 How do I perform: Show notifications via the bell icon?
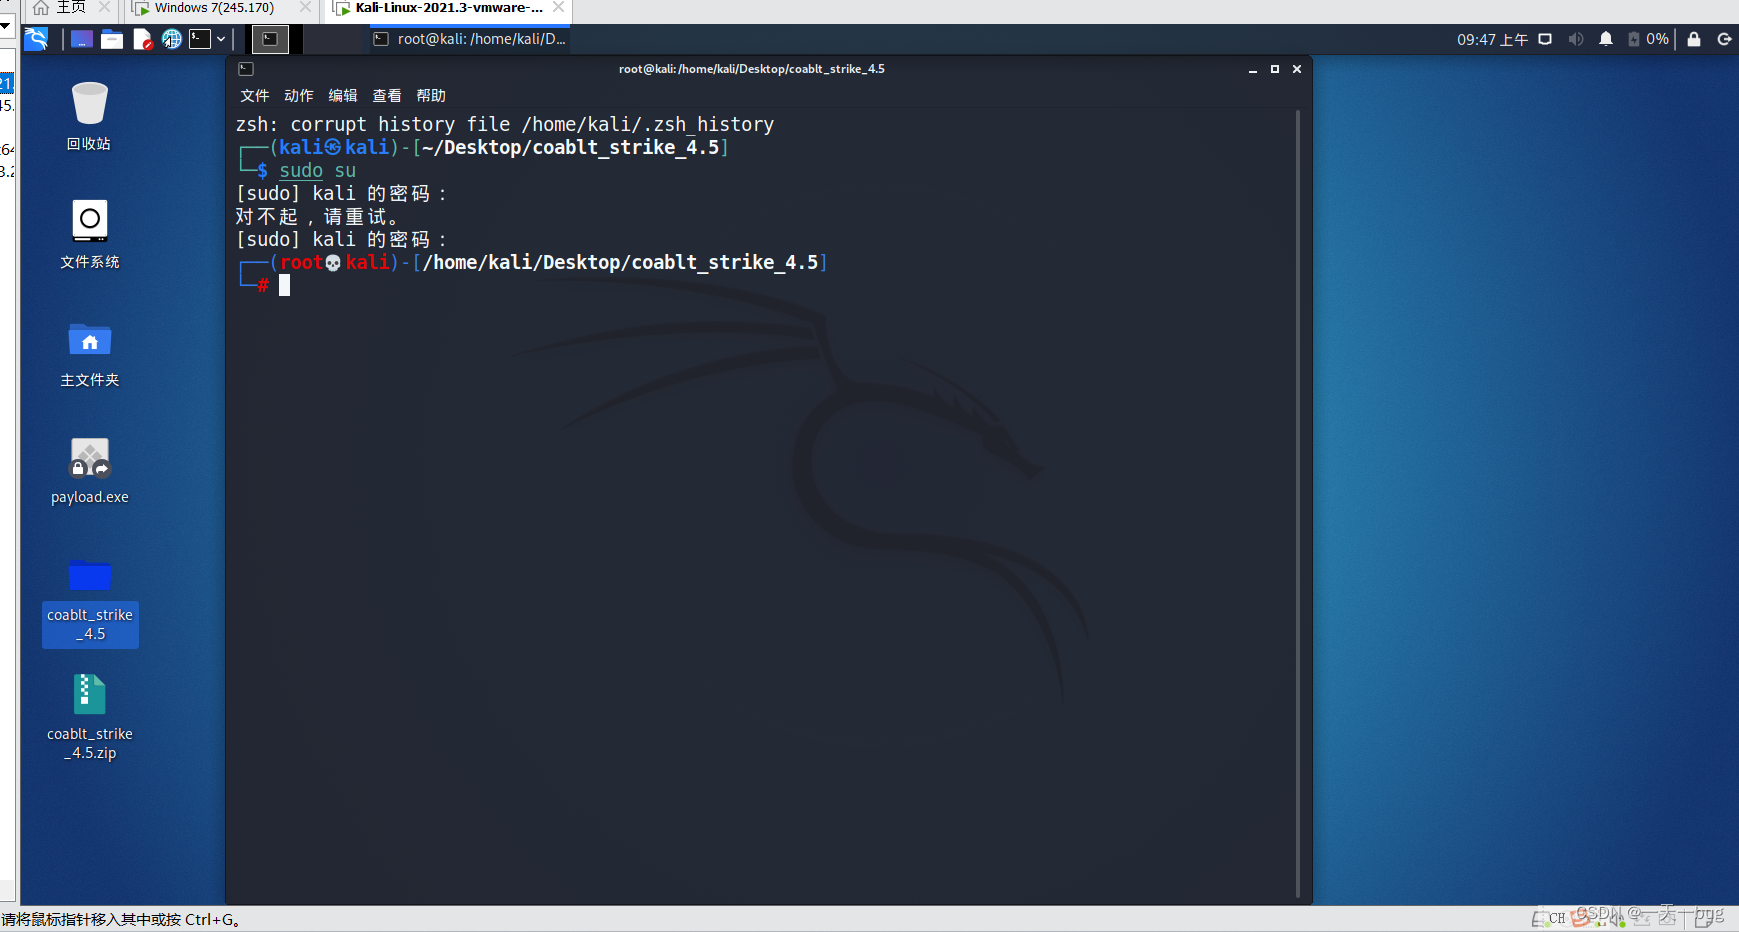(x=1606, y=39)
